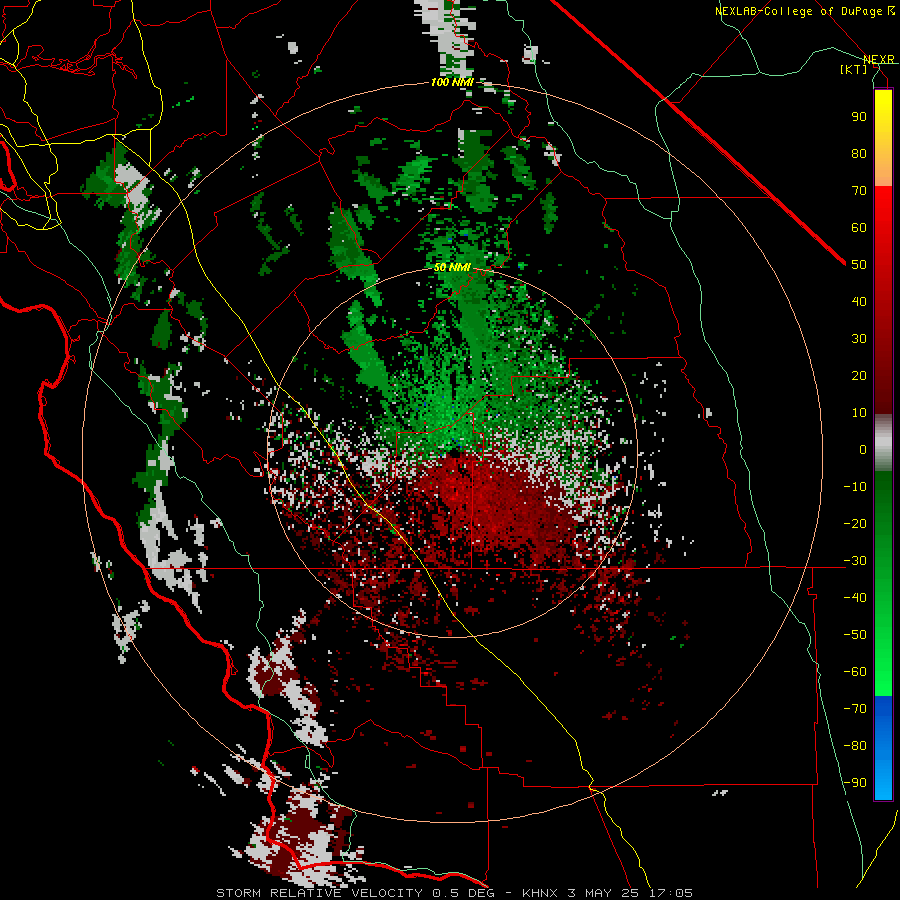This screenshot has width=900, height=900.
Task: Click the 70 value on velocity legend
Action: [859, 191]
